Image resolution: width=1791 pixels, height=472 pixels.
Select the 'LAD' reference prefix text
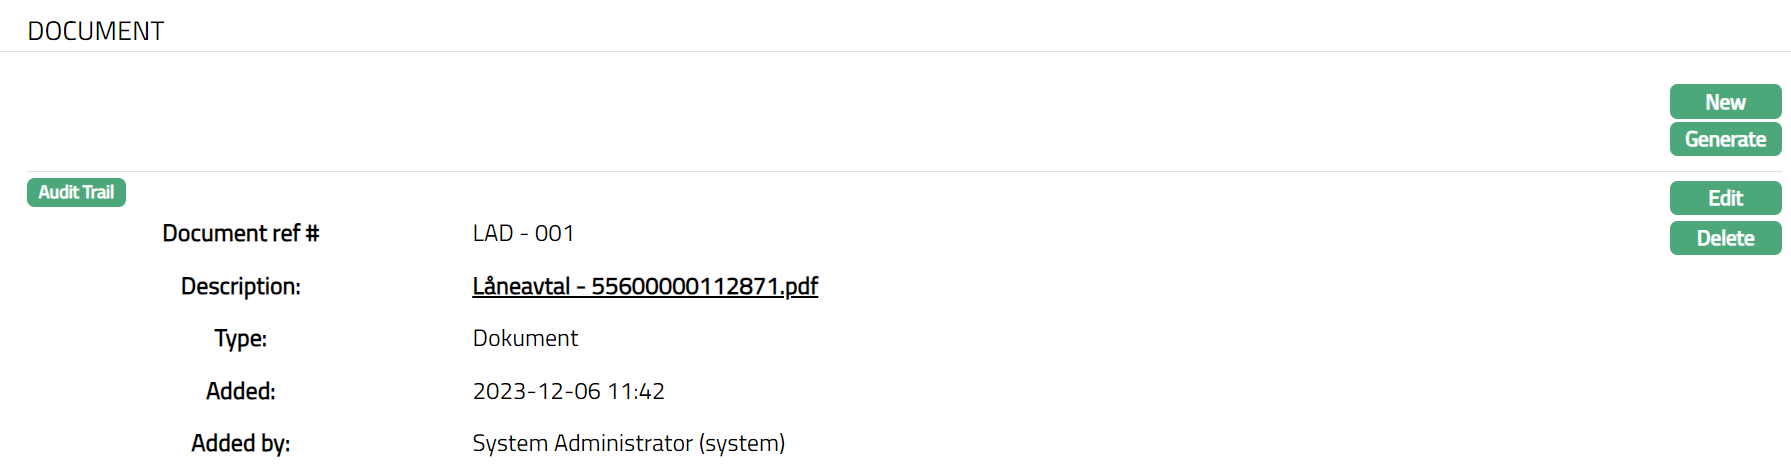(x=492, y=233)
